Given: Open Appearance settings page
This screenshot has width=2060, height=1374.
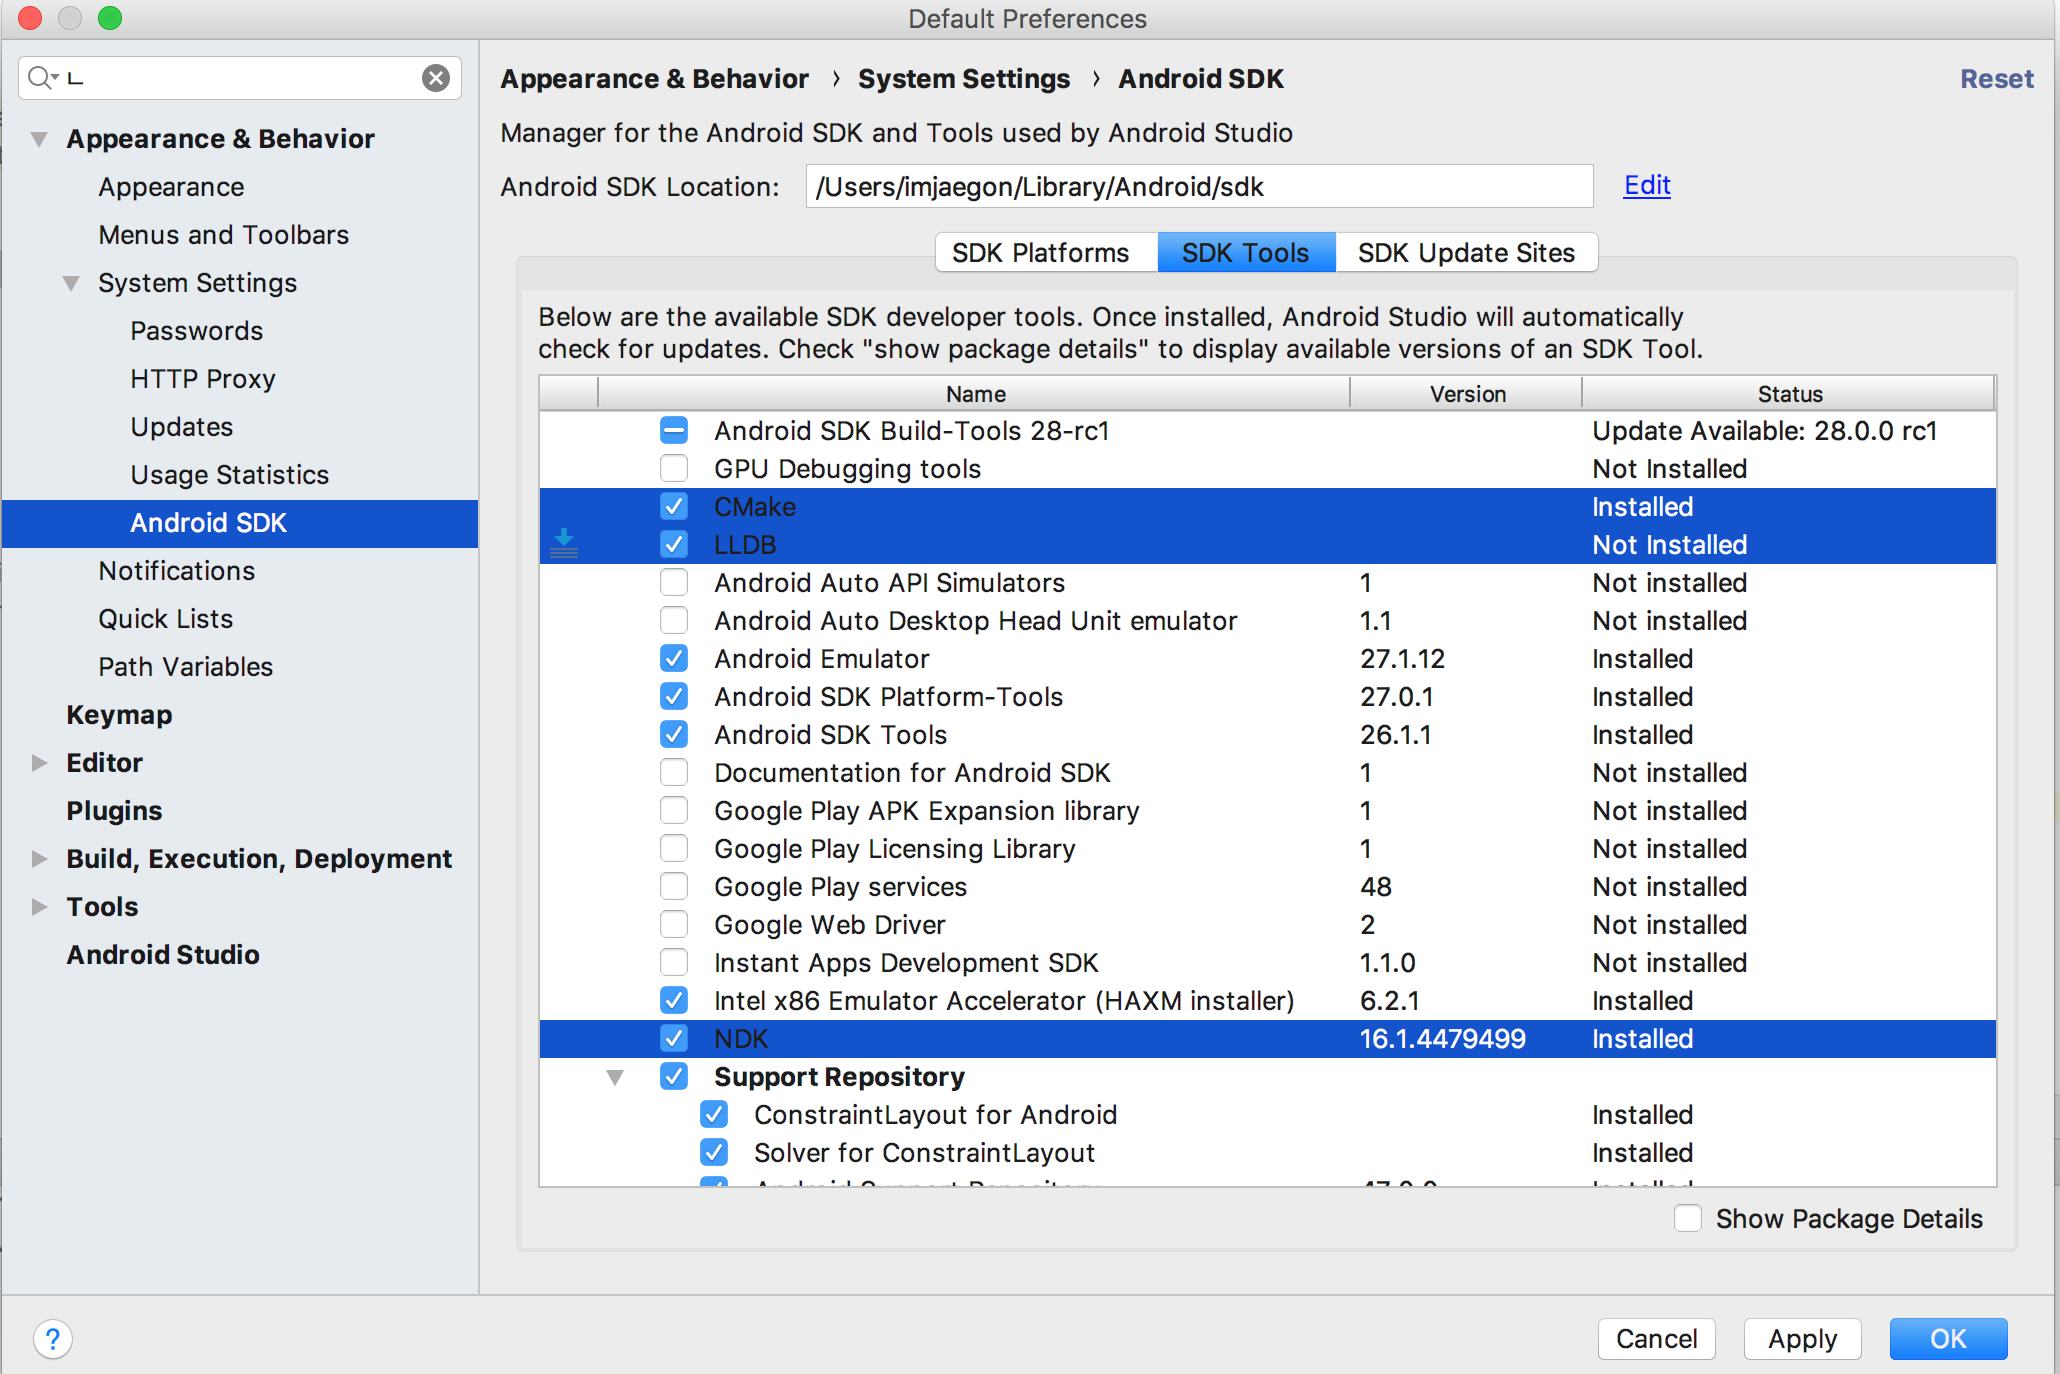Looking at the screenshot, I should 171,187.
